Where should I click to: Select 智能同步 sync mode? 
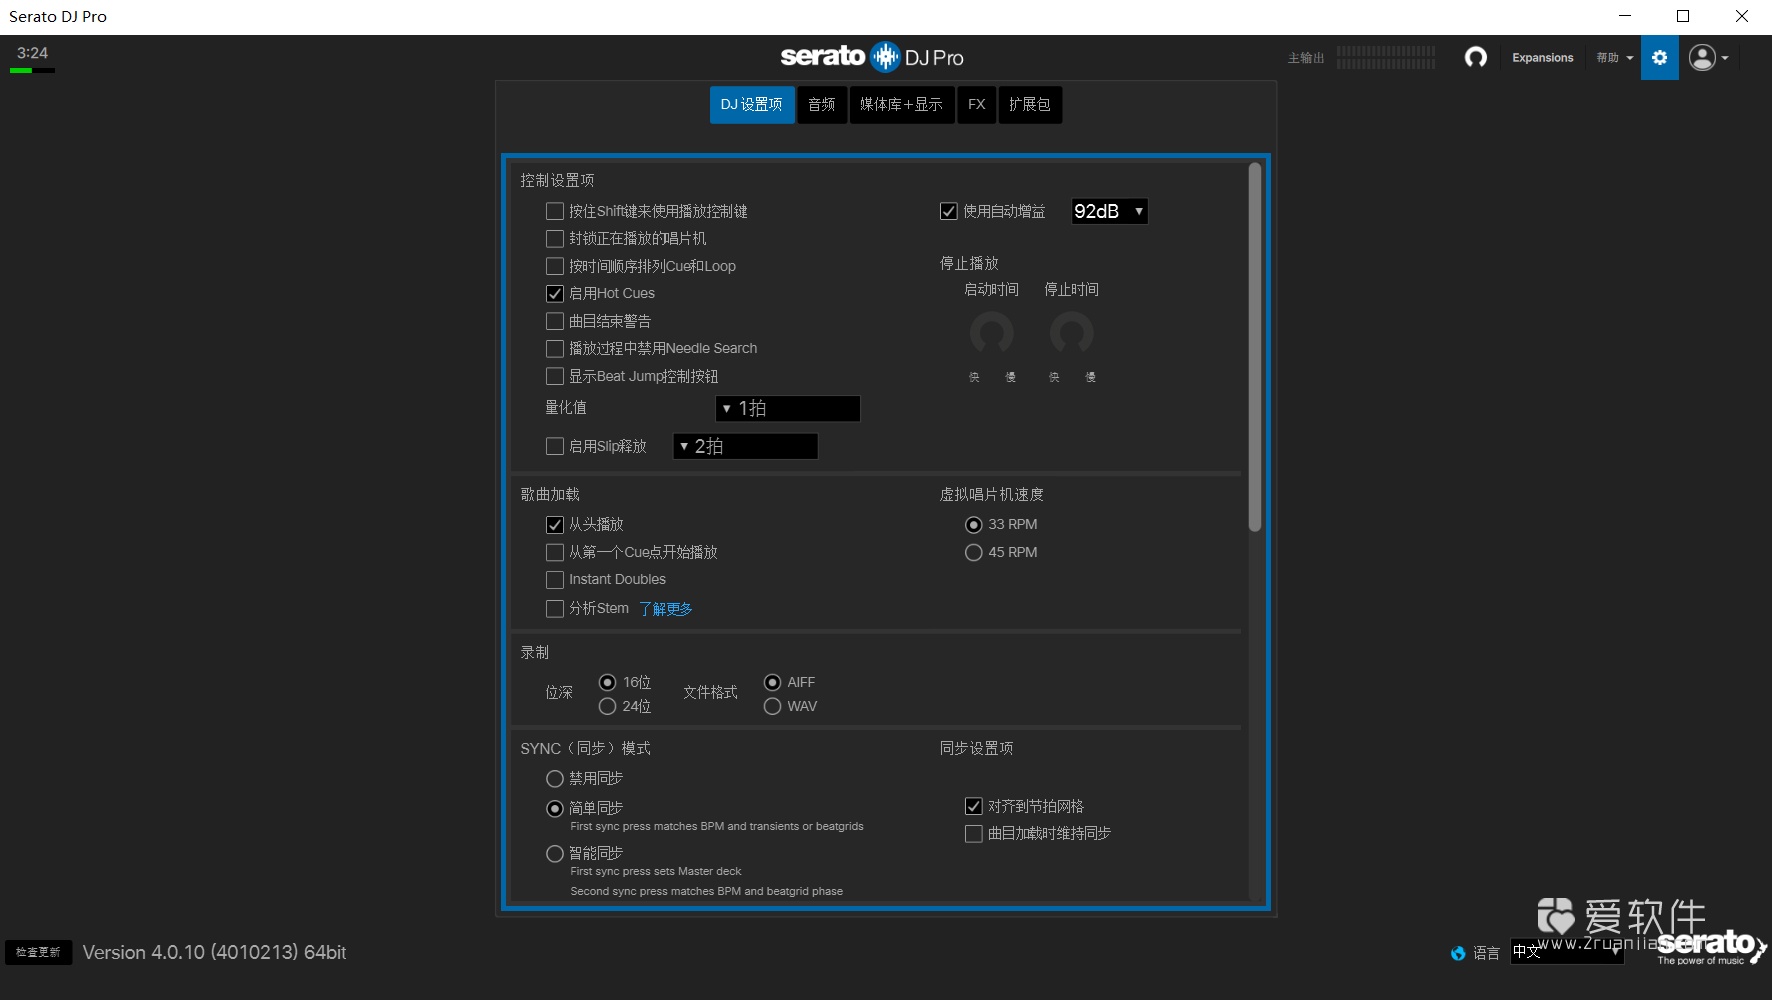point(555,853)
